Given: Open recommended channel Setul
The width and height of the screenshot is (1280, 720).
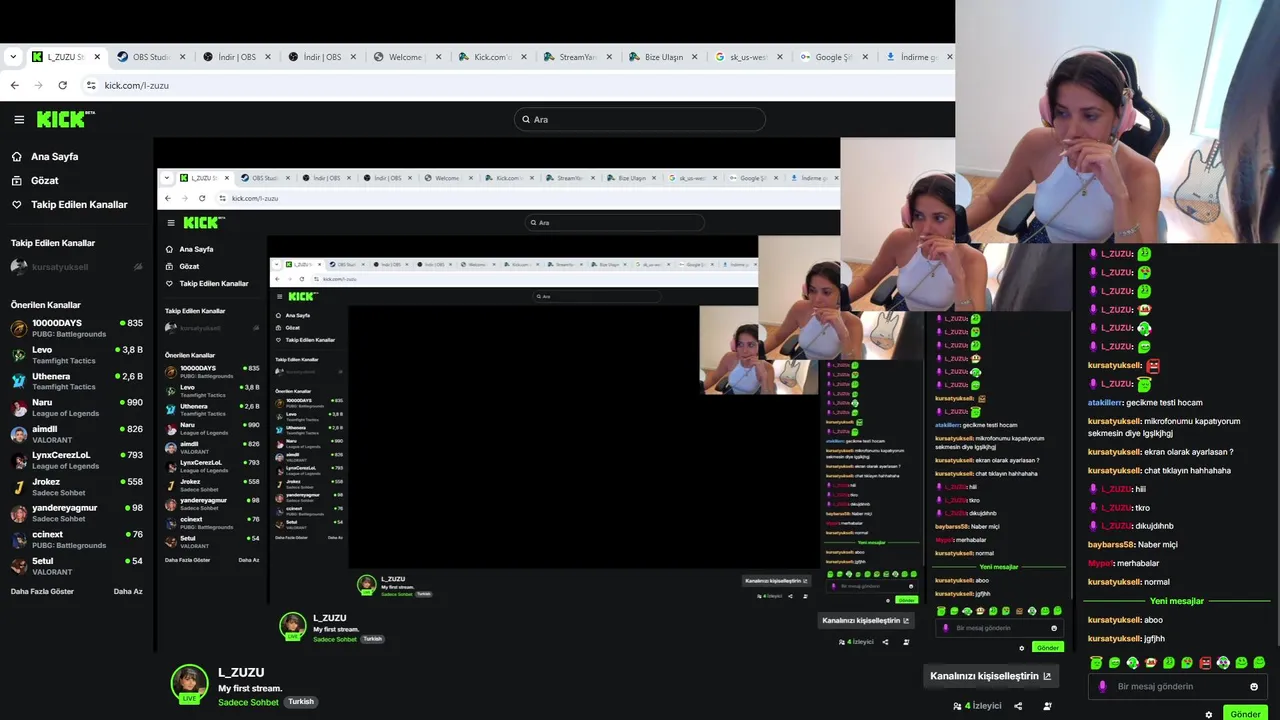Looking at the screenshot, I should click(77, 566).
